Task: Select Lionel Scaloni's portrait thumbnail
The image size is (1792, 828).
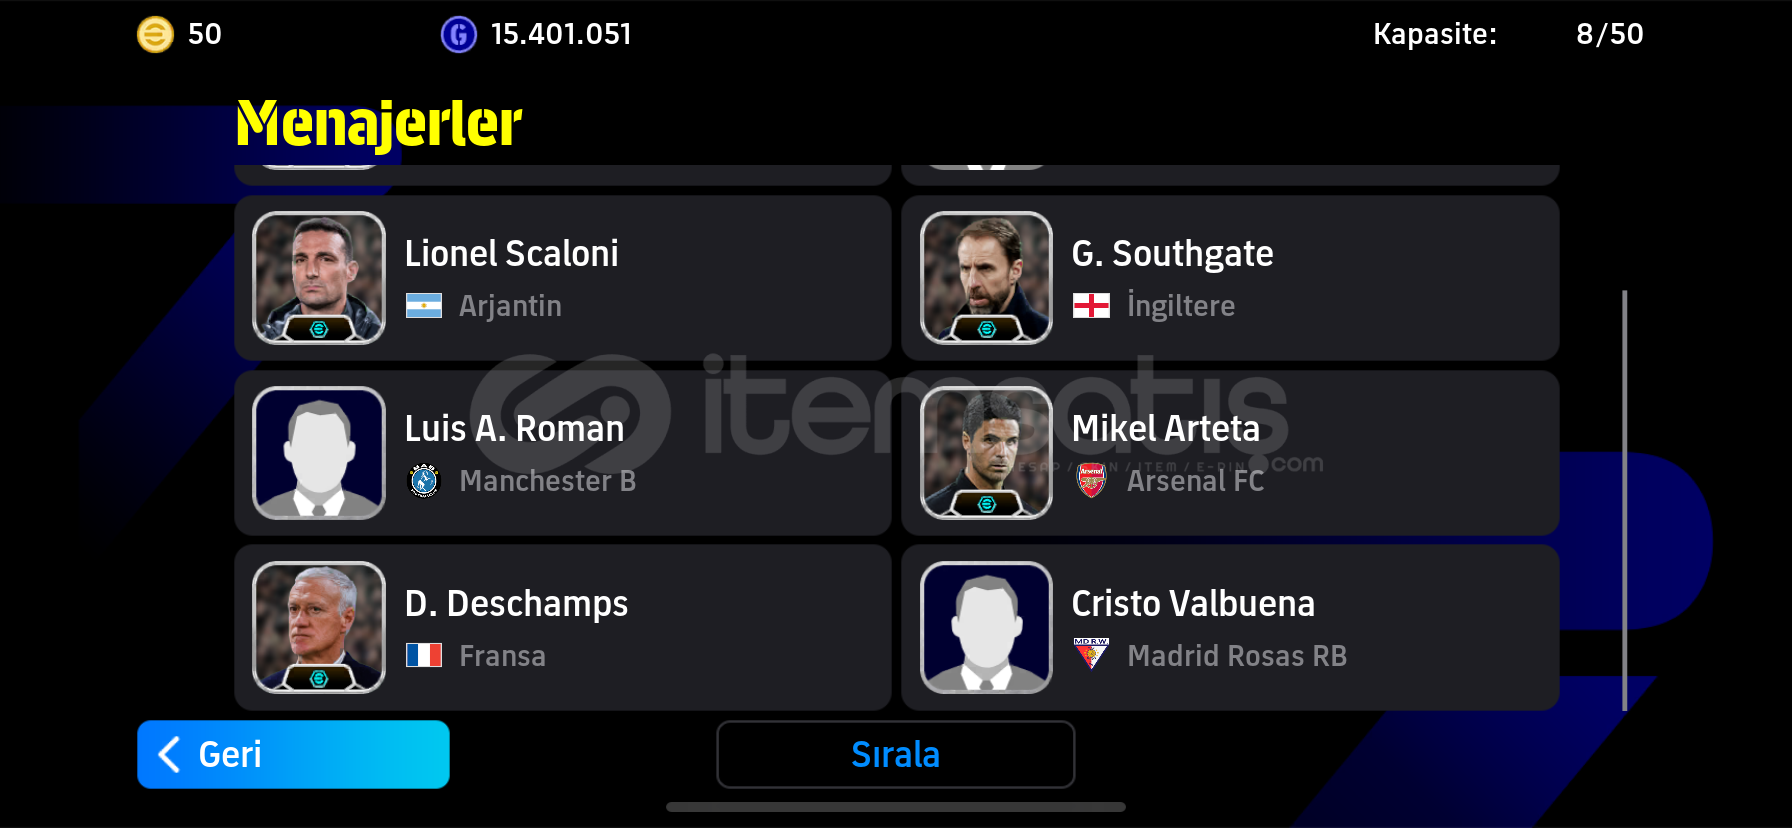Action: [319, 278]
